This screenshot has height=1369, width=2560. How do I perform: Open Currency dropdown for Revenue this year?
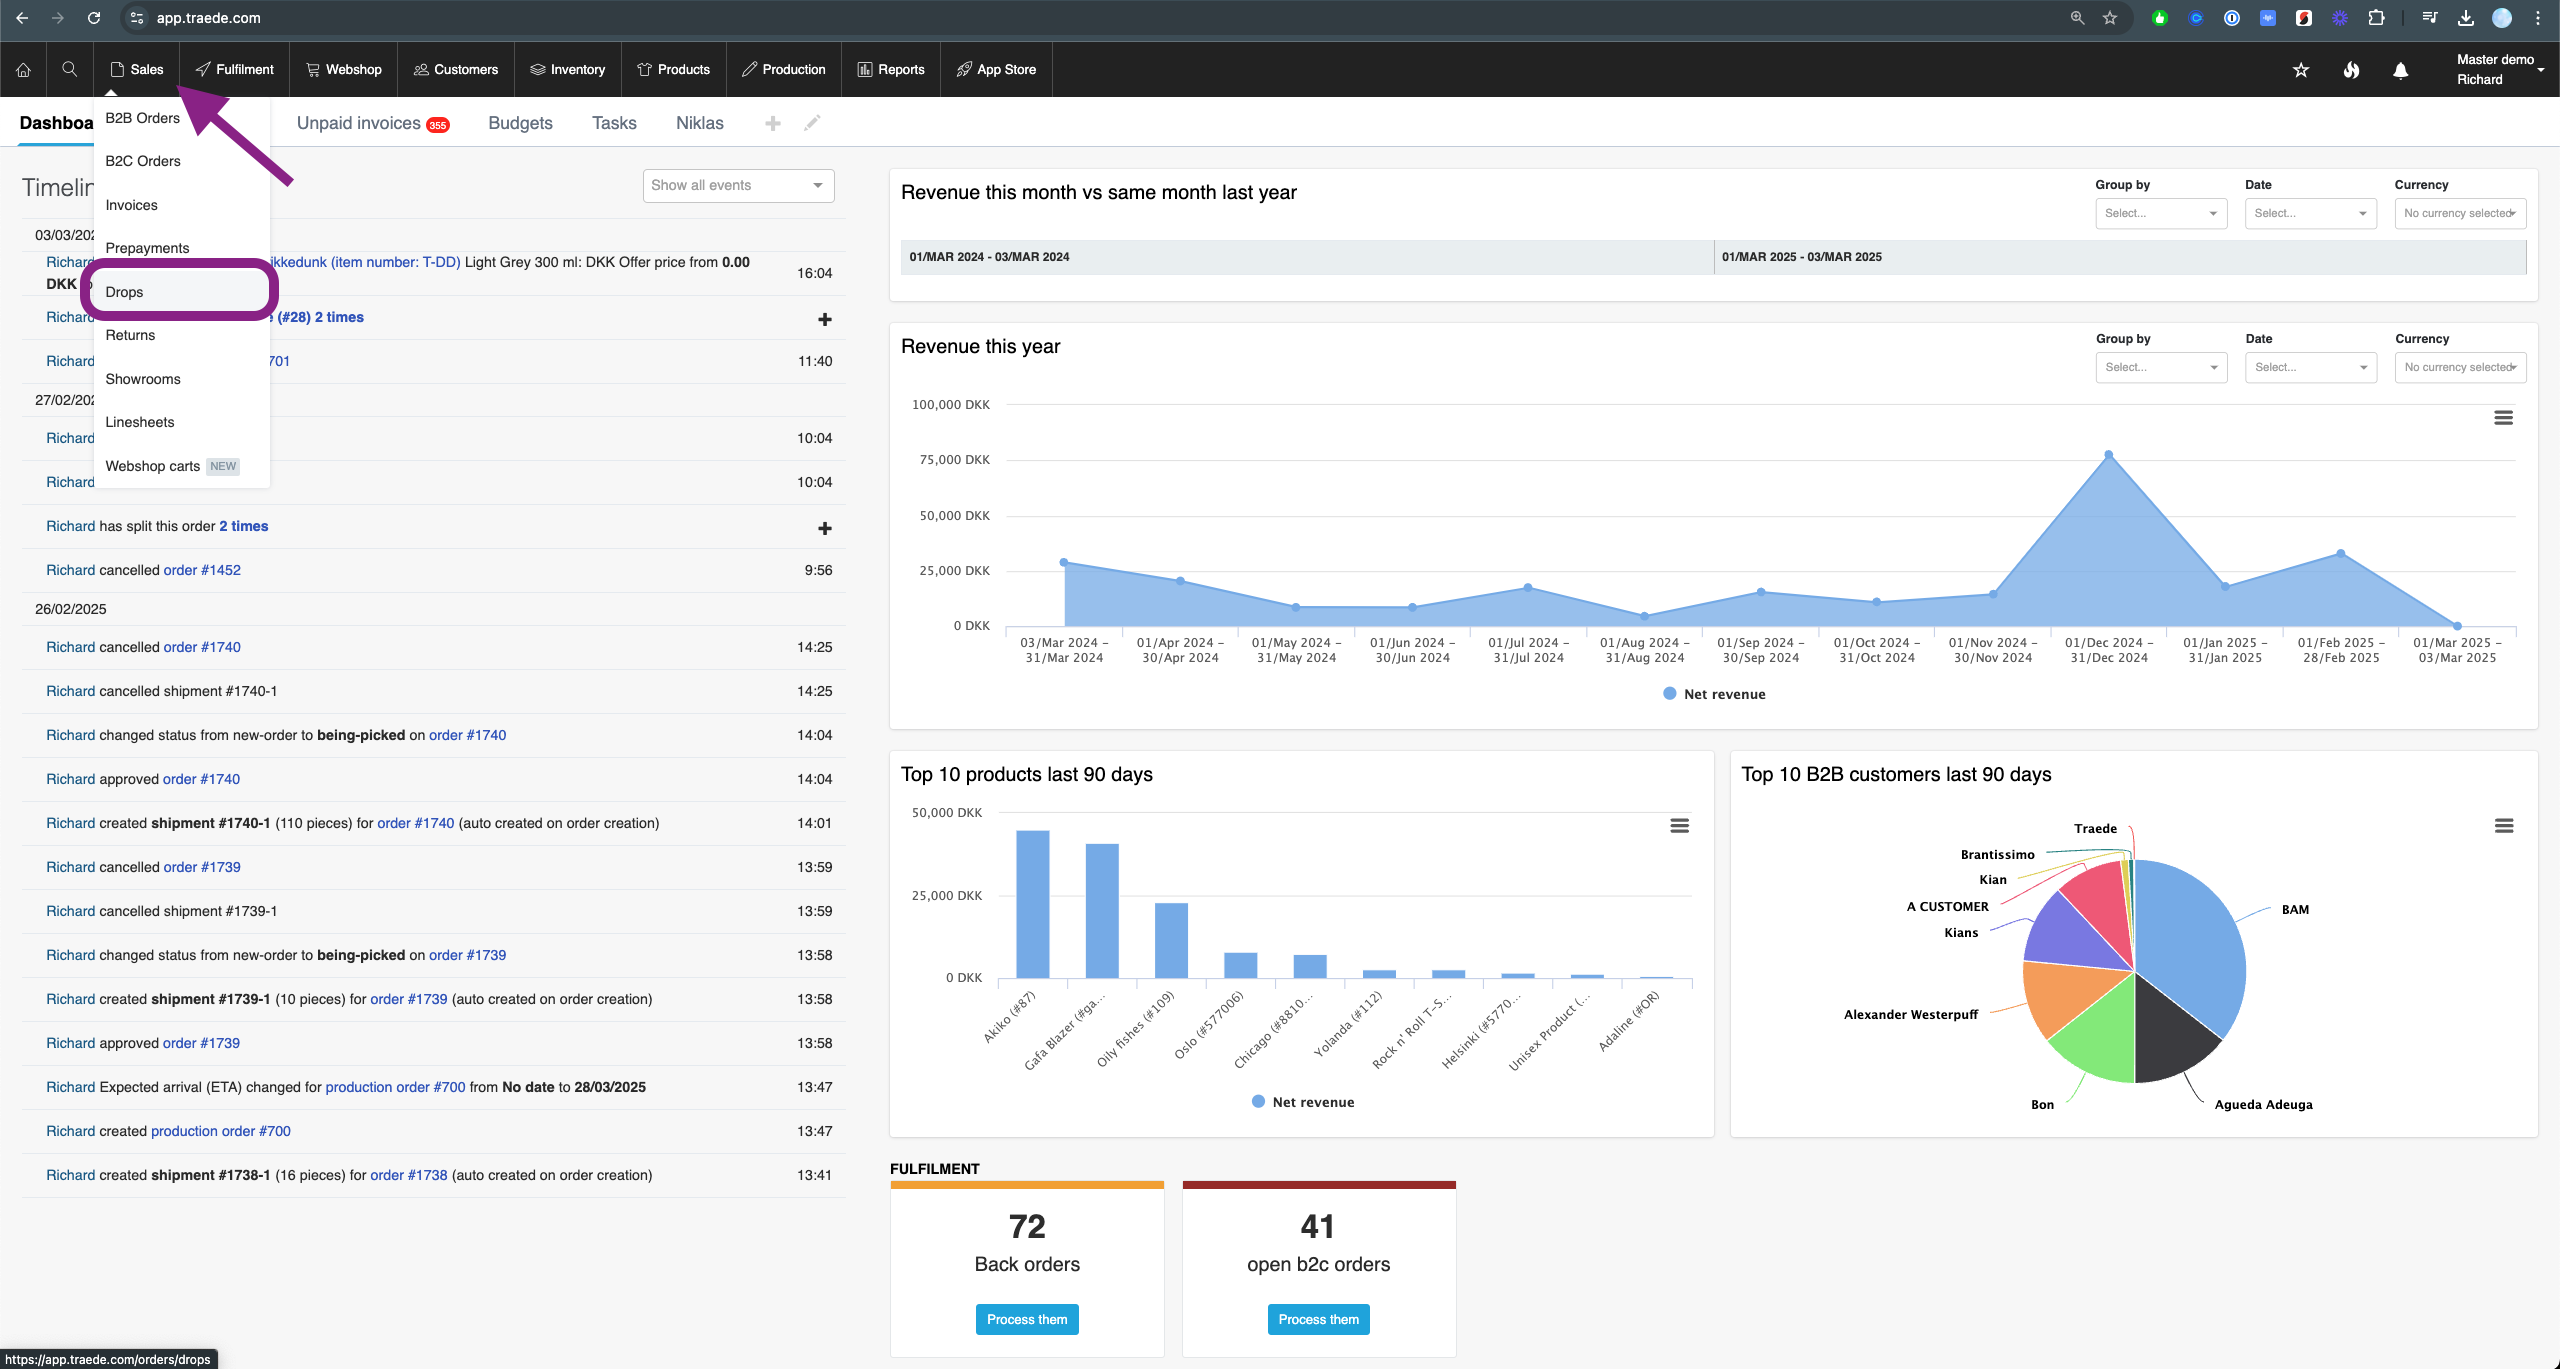[2460, 367]
